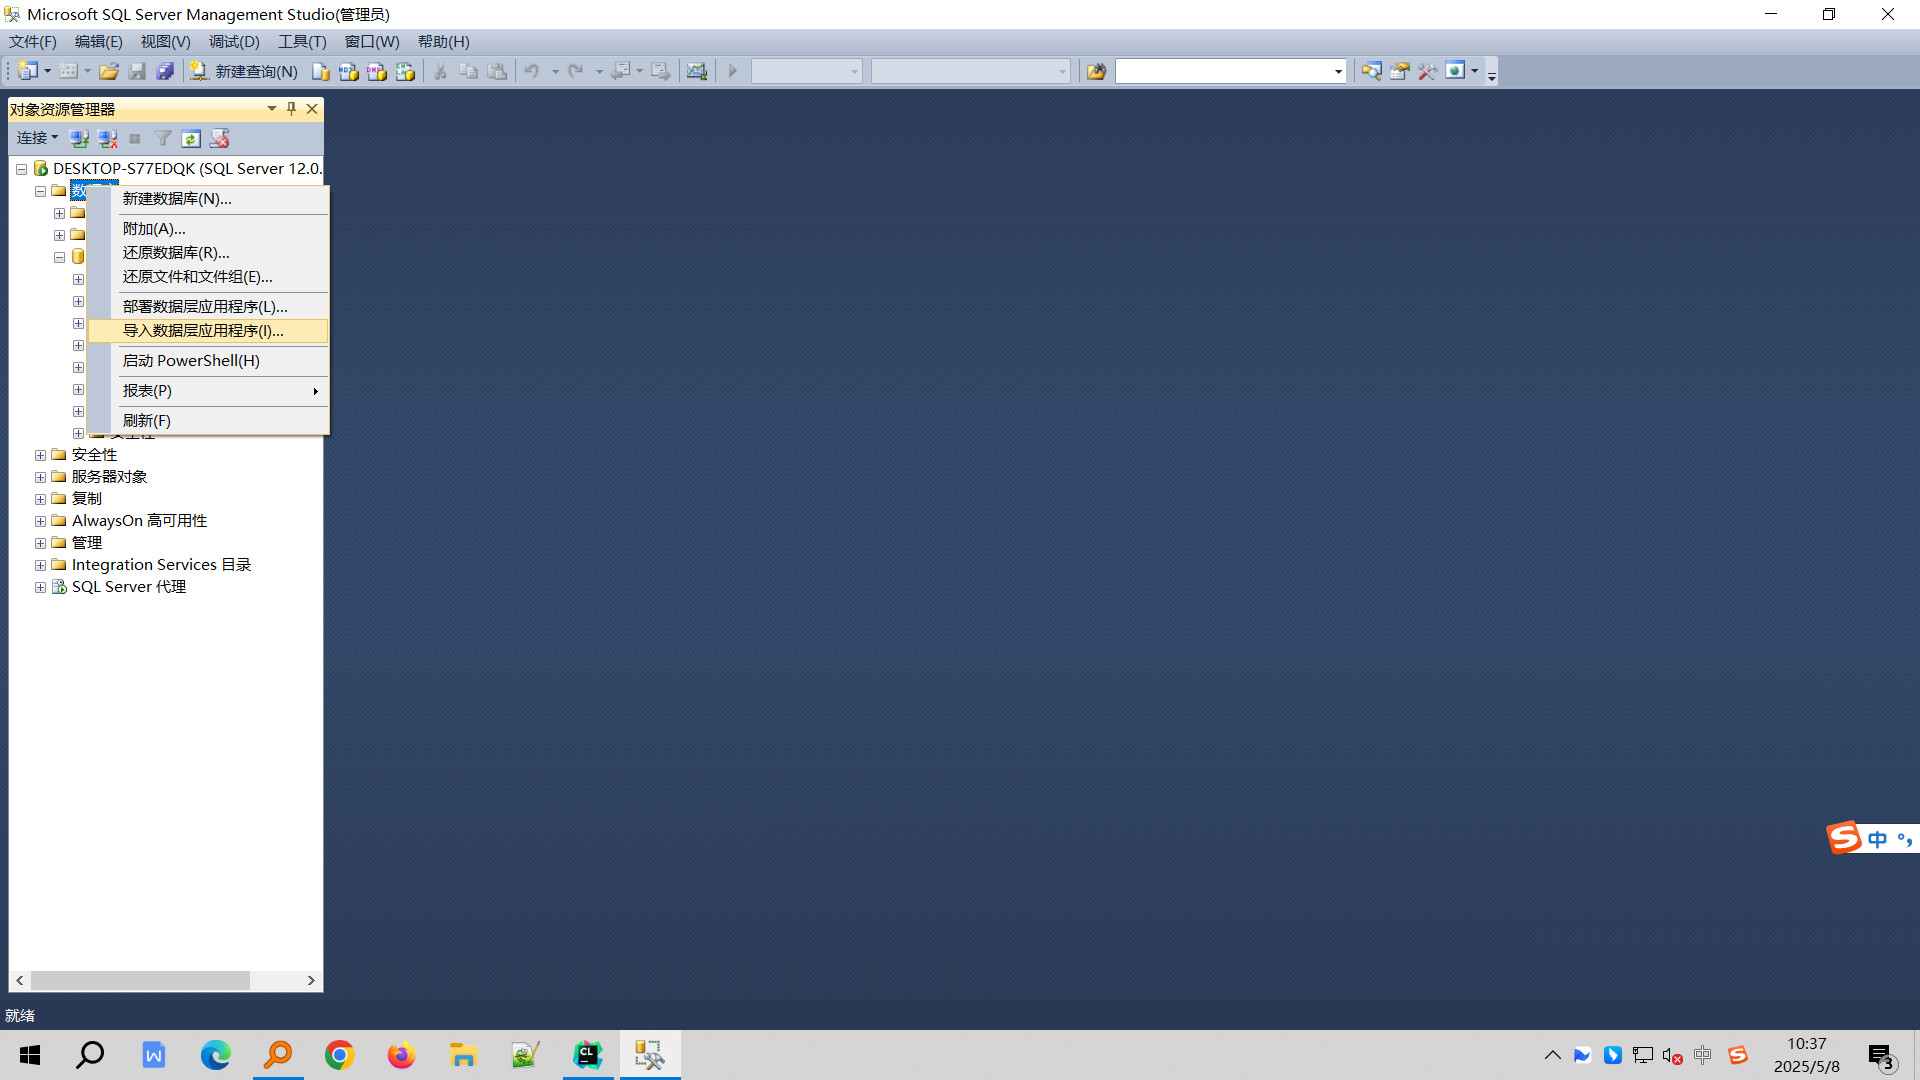Refresh the Object Explorer with the refresh icon

[x=191, y=138]
